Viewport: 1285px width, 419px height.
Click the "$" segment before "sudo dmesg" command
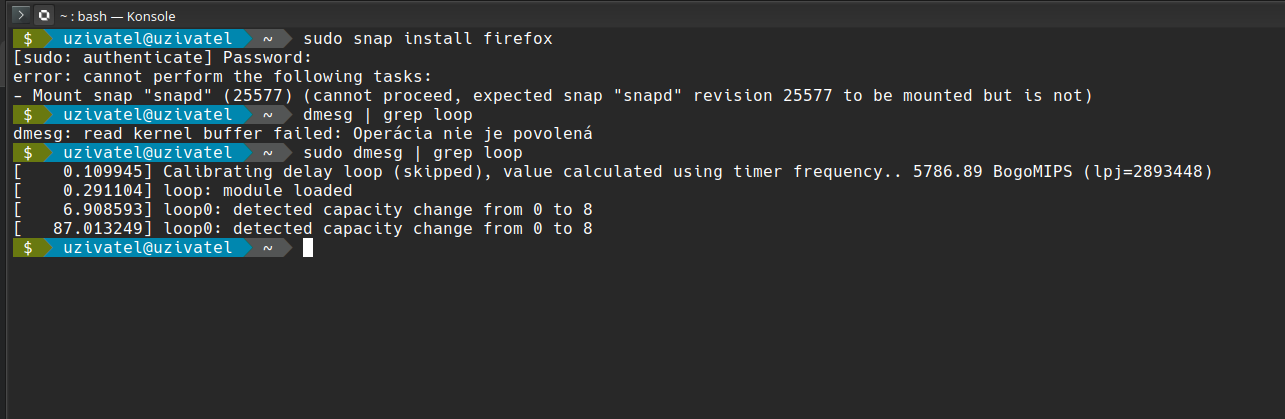28,153
